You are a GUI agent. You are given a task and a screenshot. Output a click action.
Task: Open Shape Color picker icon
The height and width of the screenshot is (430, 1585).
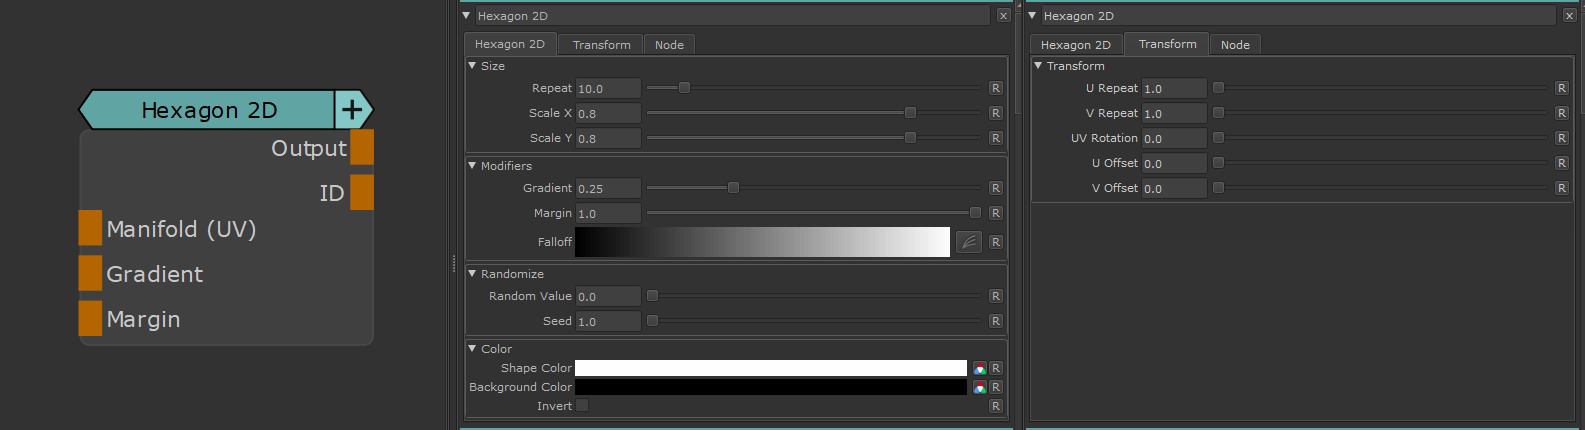980,368
